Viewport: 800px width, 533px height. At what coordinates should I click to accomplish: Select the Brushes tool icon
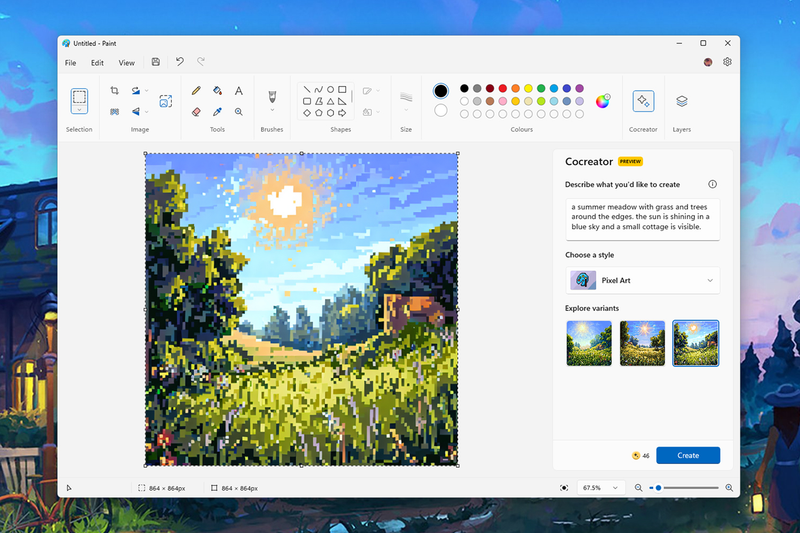coord(272,96)
